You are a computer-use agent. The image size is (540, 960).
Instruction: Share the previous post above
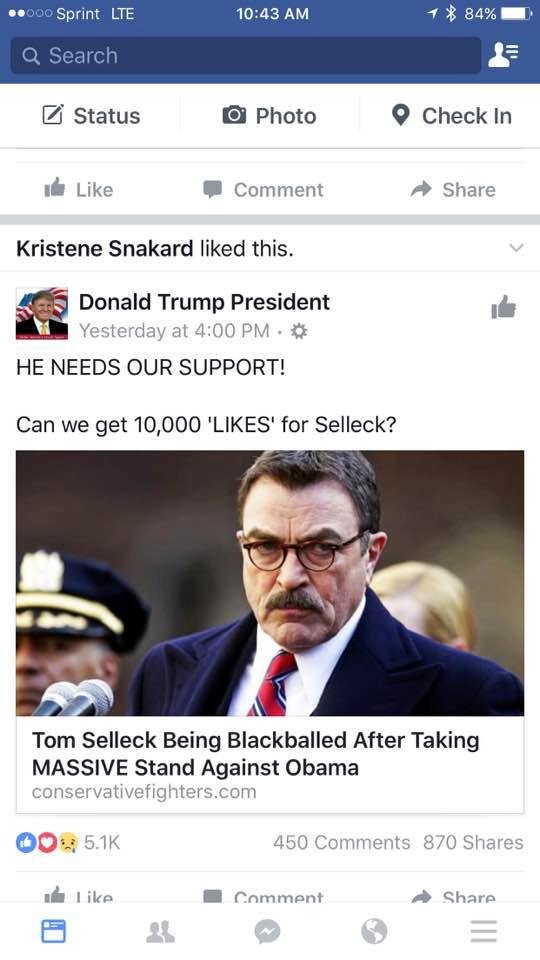(453, 189)
